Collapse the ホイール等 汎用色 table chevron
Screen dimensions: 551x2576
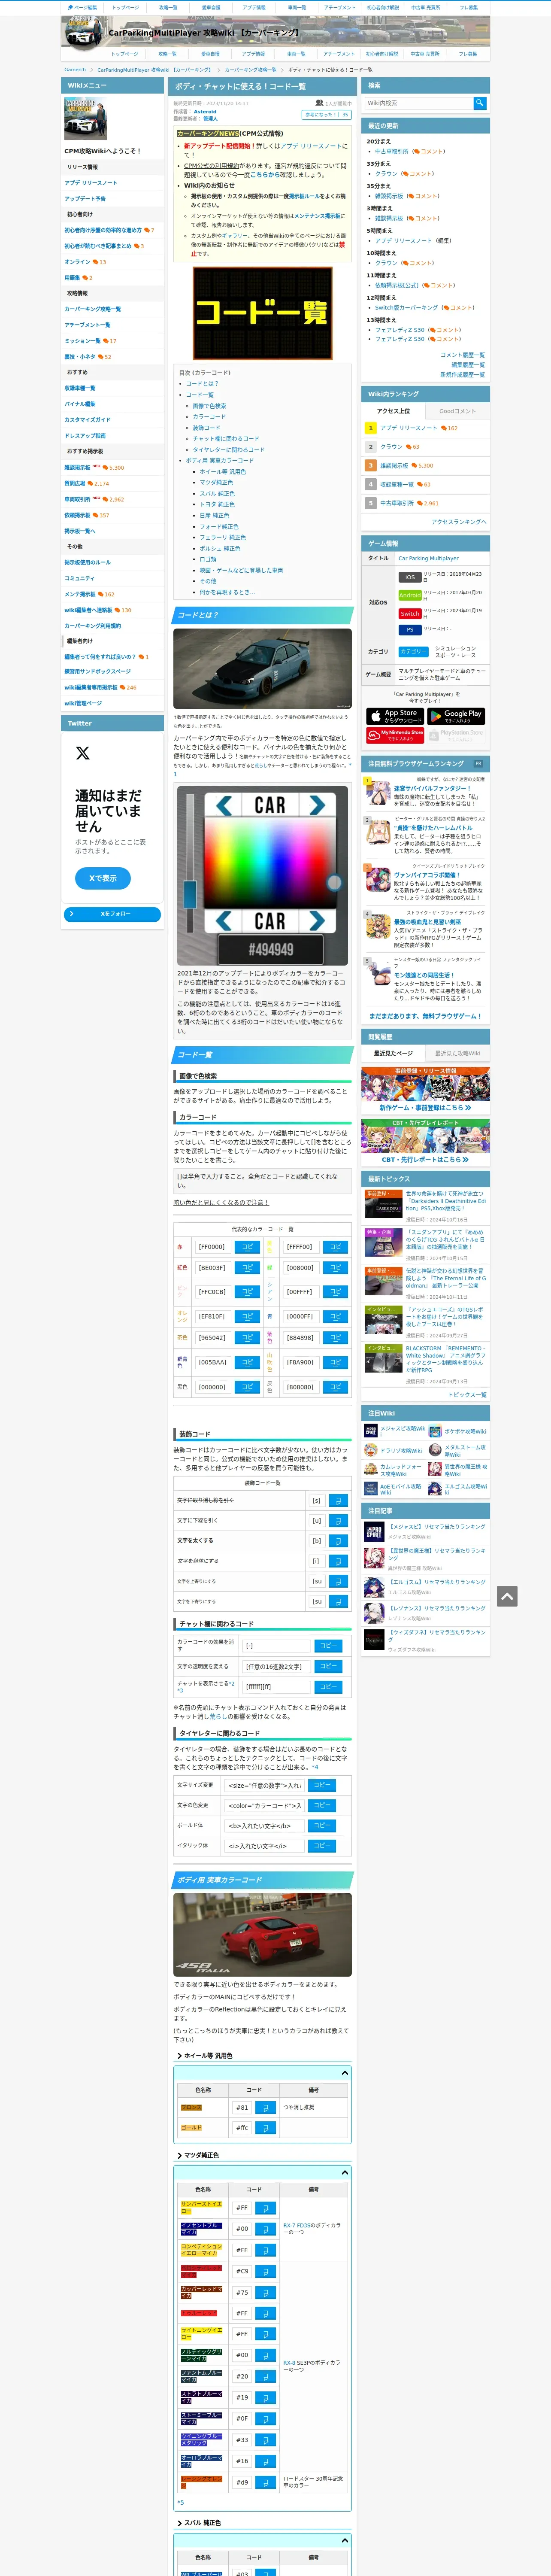pos(345,2073)
